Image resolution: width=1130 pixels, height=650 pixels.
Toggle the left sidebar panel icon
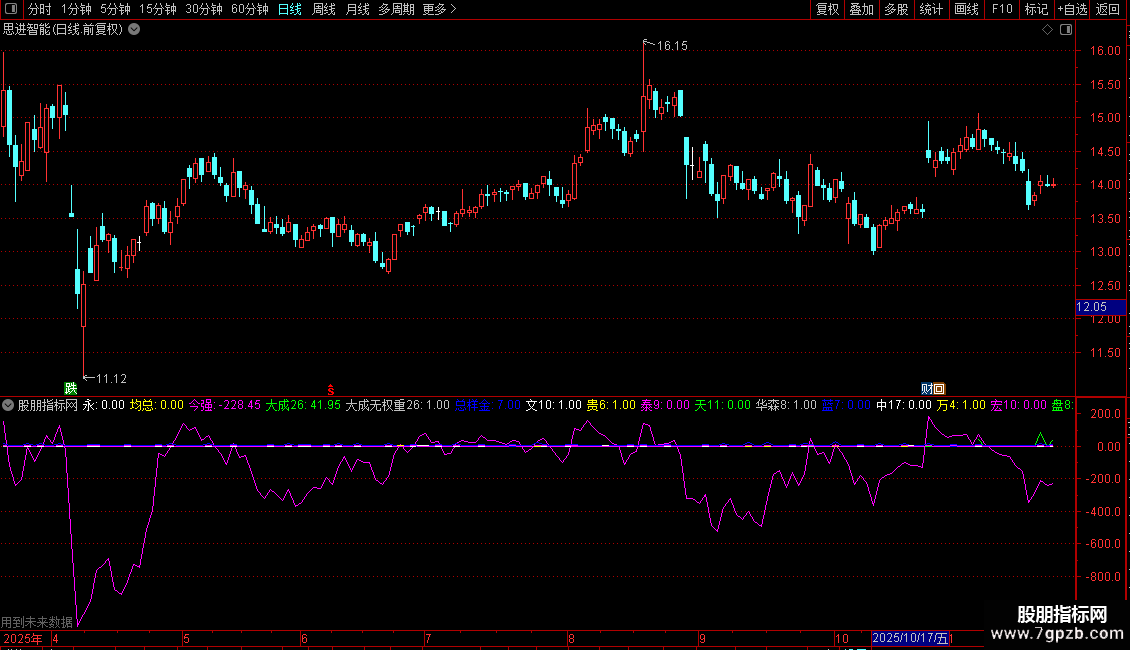(11, 9)
